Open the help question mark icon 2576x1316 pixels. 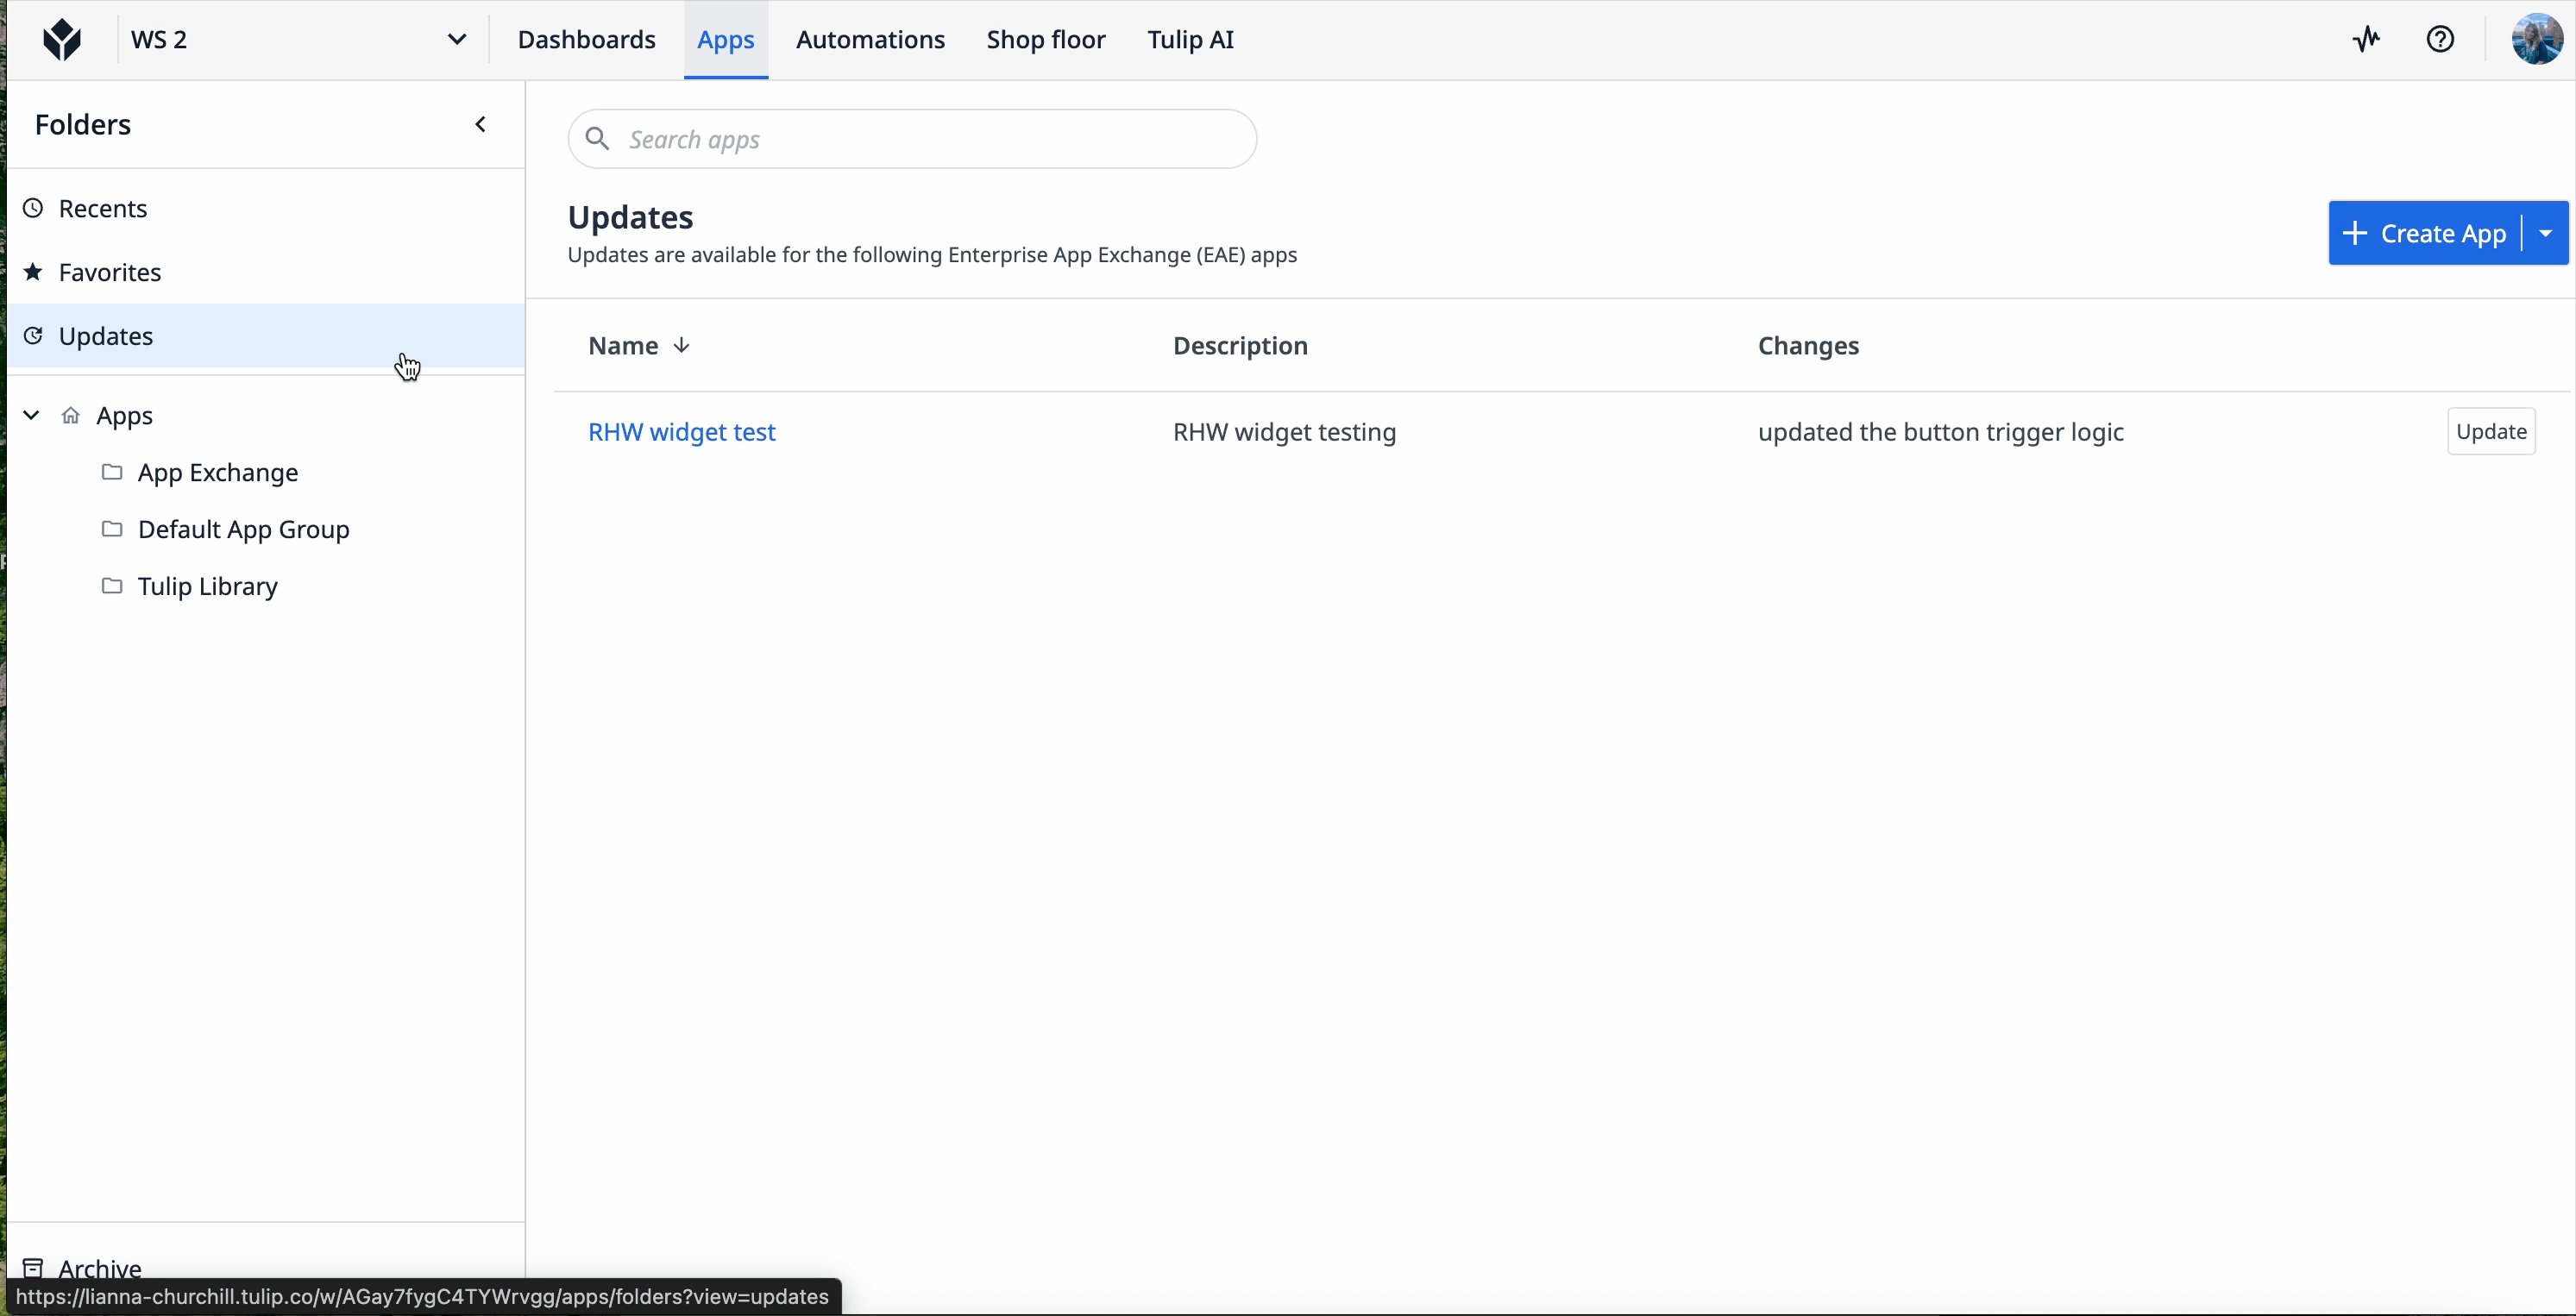[2440, 39]
